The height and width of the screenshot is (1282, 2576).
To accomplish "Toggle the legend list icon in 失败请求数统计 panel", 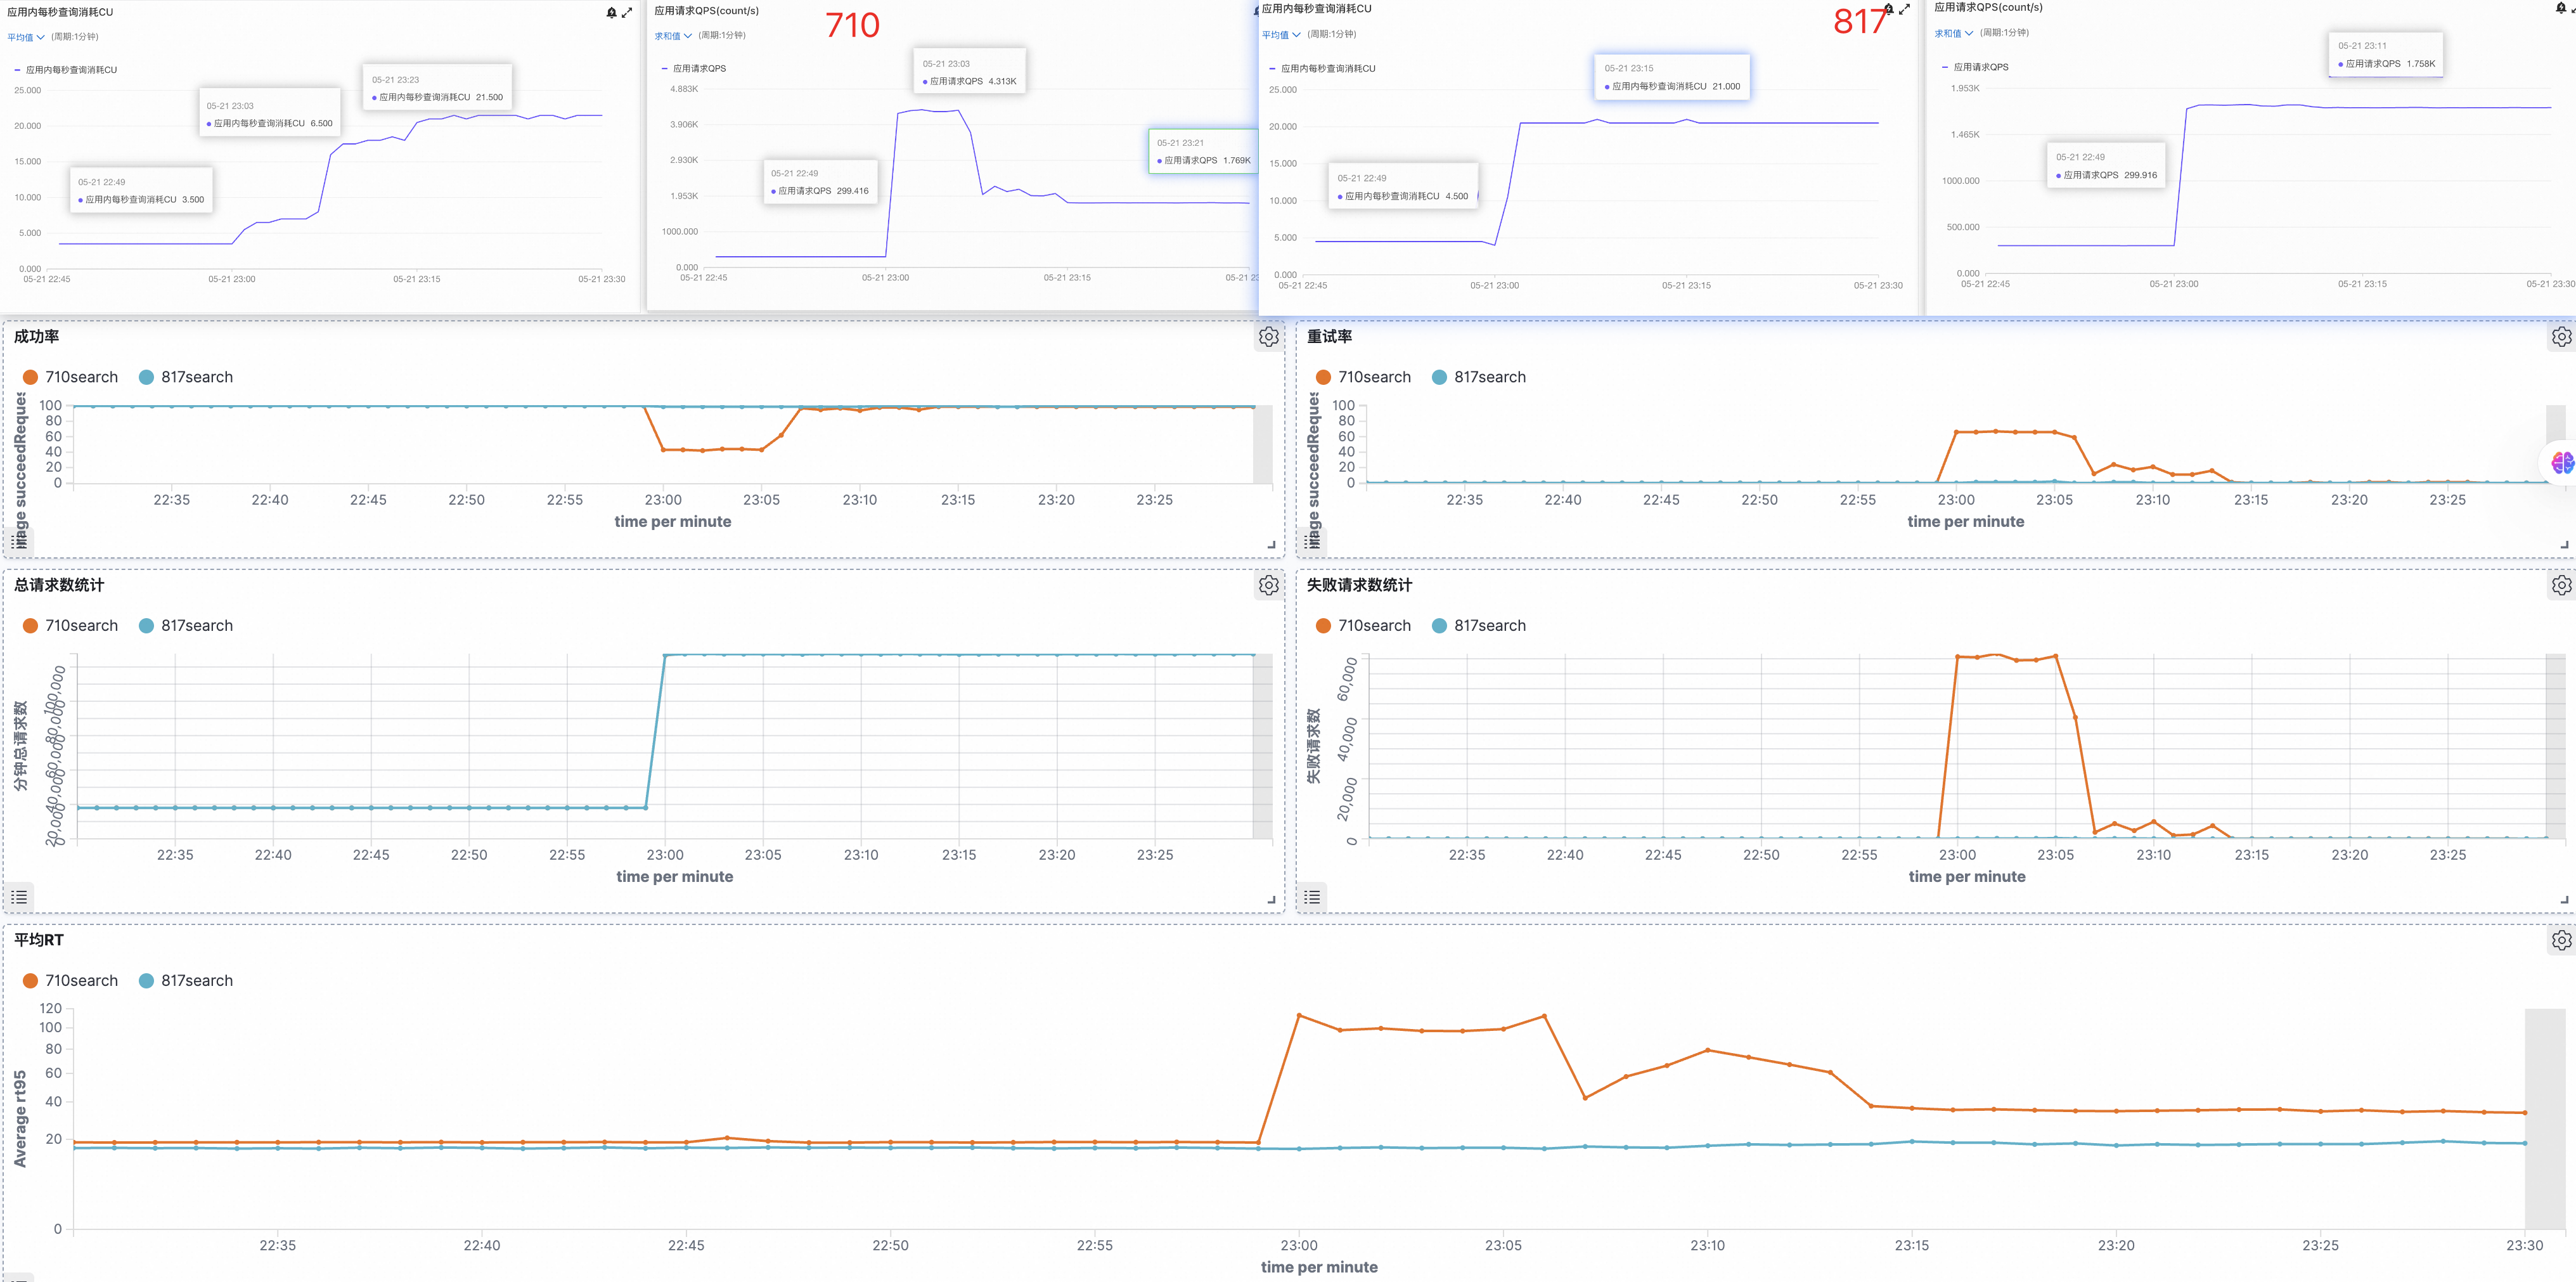I will tap(1312, 897).
